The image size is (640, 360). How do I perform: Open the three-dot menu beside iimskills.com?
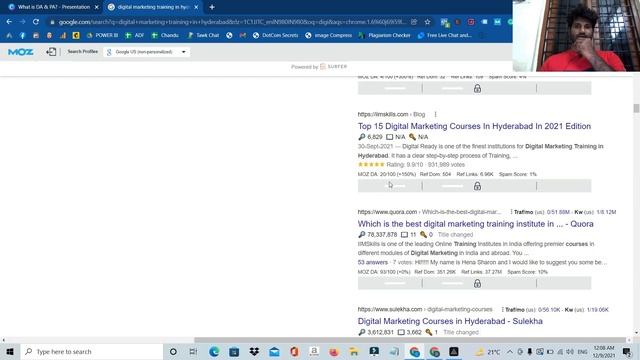click(x=435, y=114)
